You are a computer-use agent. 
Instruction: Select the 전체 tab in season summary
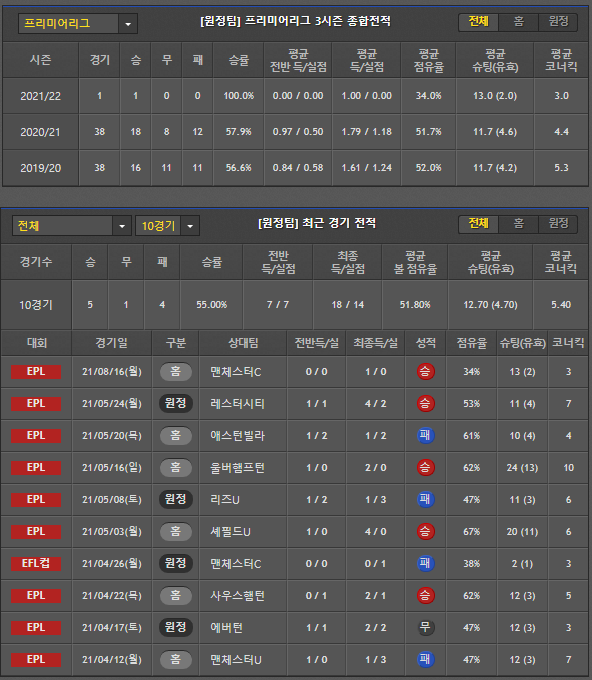[478, 22]
